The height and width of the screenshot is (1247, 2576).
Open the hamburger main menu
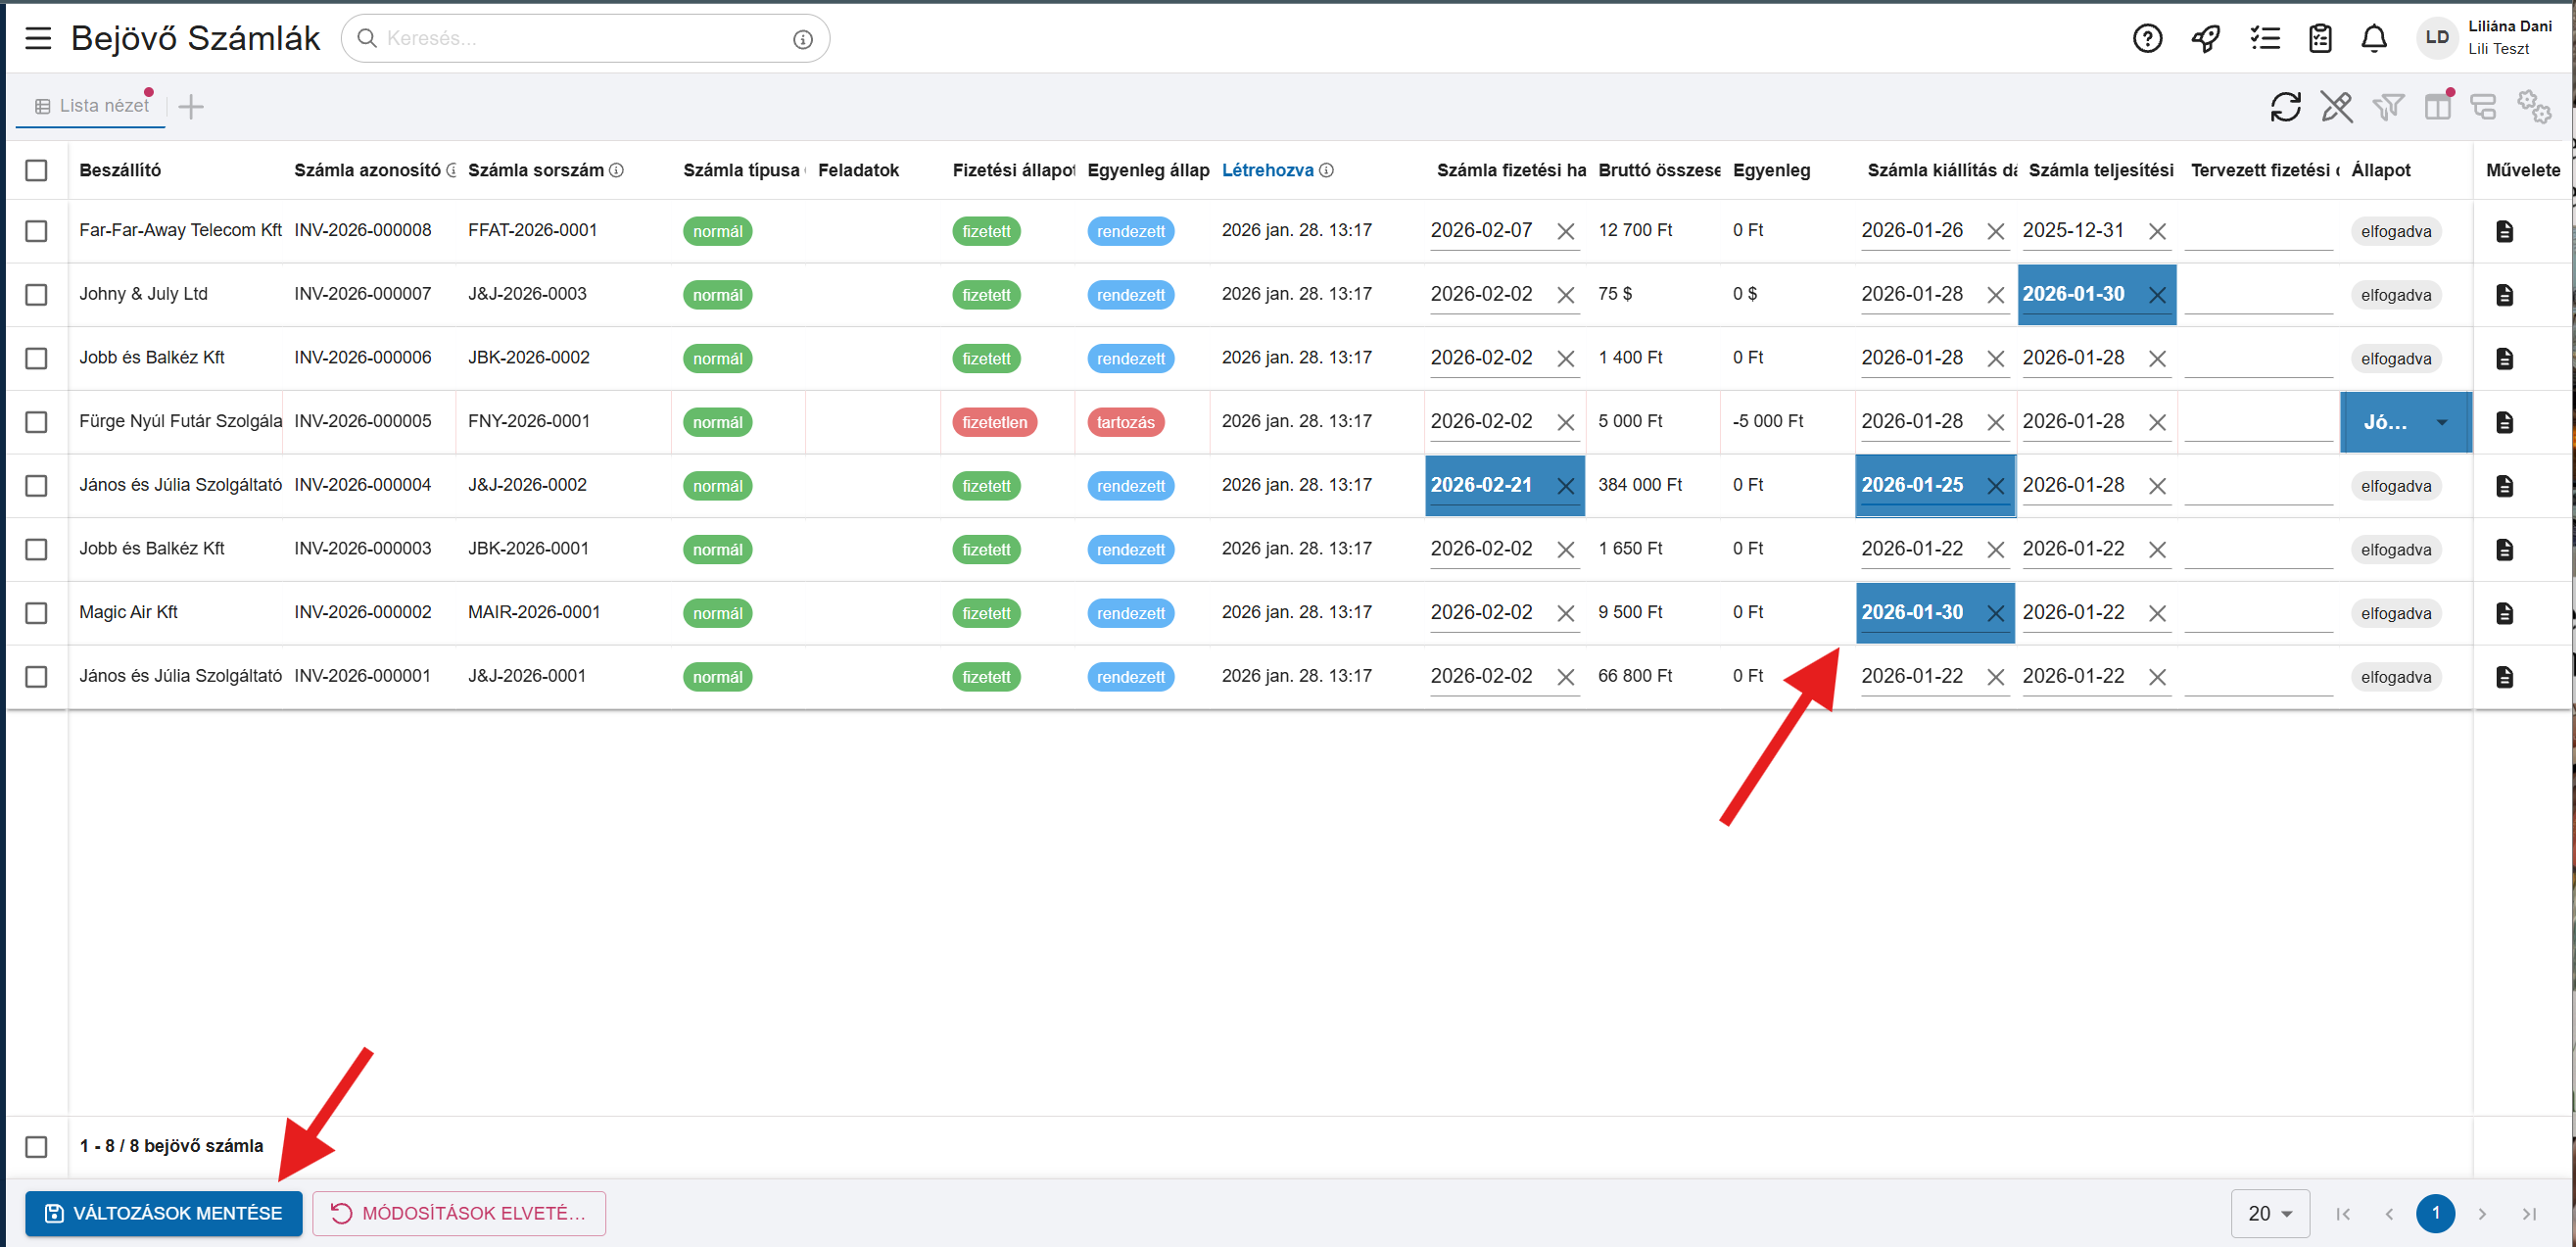38,38
